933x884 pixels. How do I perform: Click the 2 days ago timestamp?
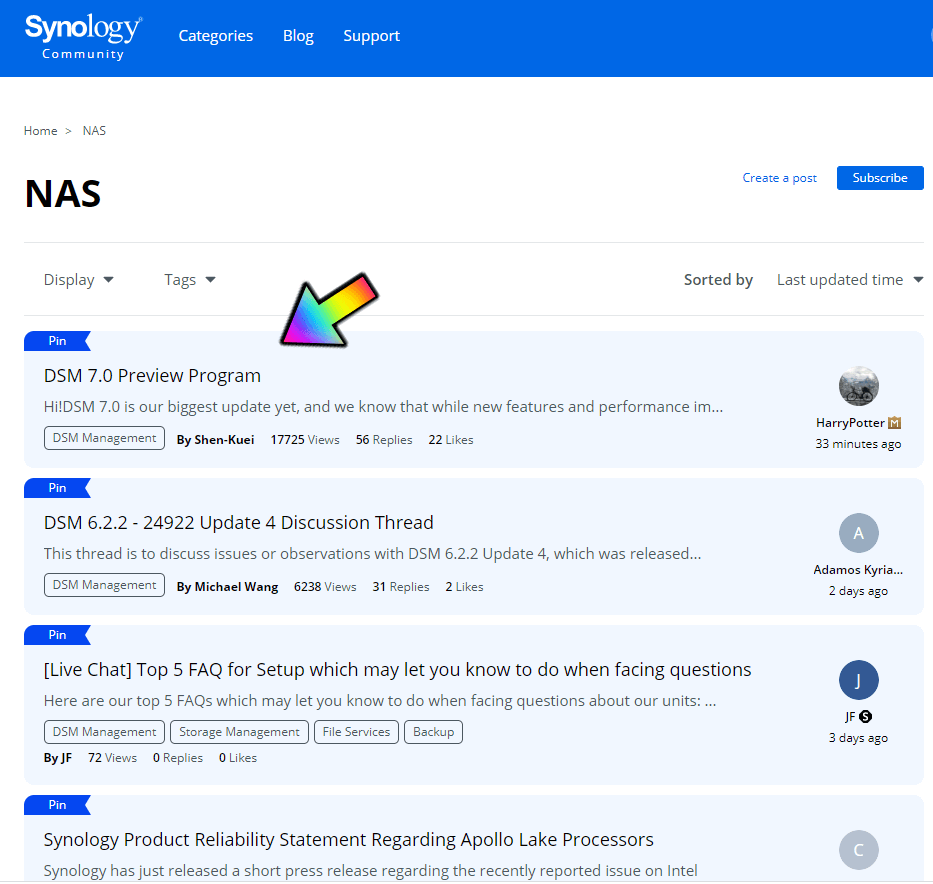tap(858, 591)
